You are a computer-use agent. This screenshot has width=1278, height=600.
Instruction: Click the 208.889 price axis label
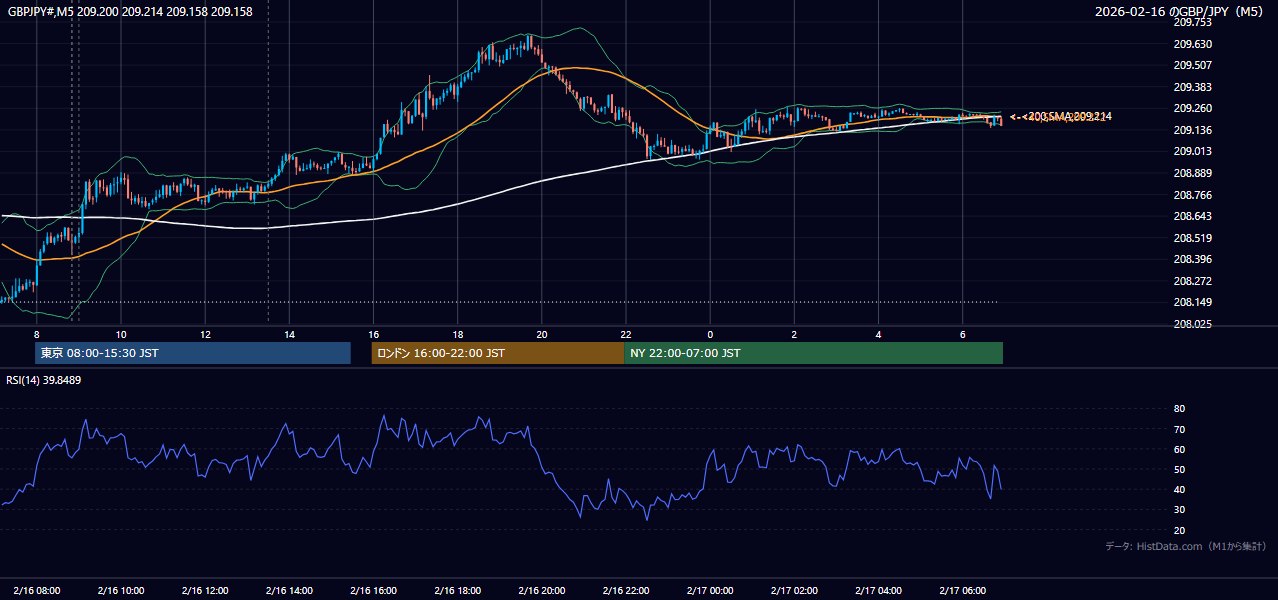[x=1192, y=173]
